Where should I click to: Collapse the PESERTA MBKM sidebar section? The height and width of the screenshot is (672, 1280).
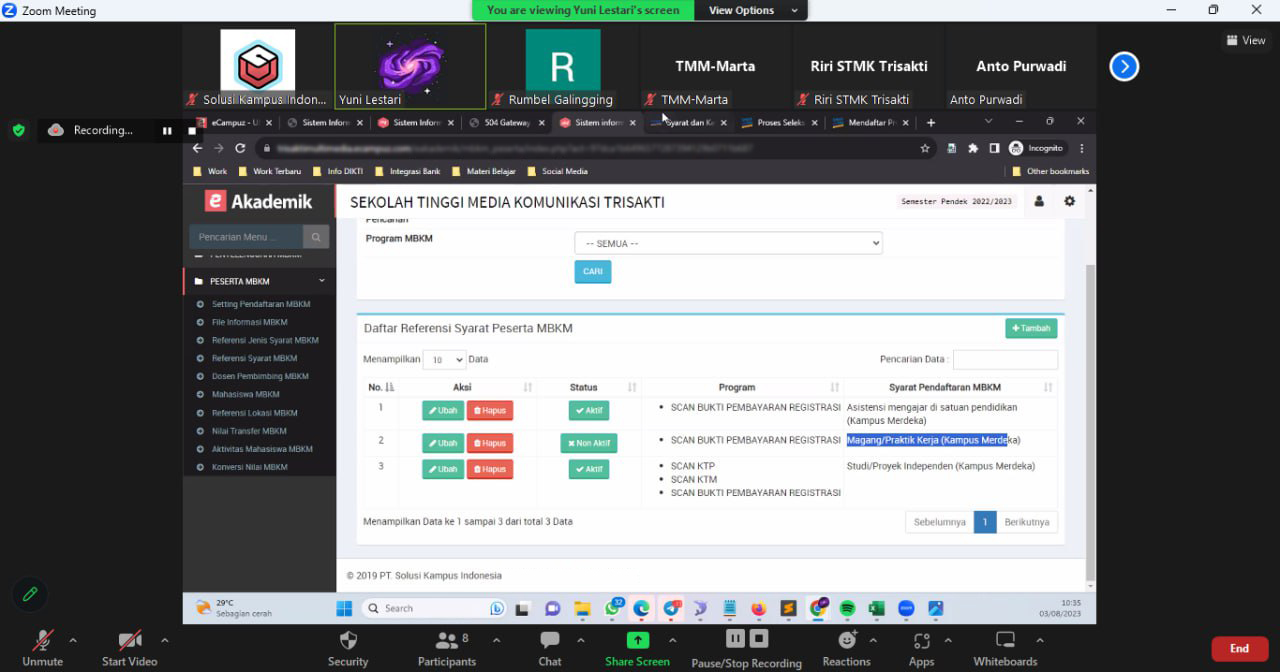click(x=260, y=281)
